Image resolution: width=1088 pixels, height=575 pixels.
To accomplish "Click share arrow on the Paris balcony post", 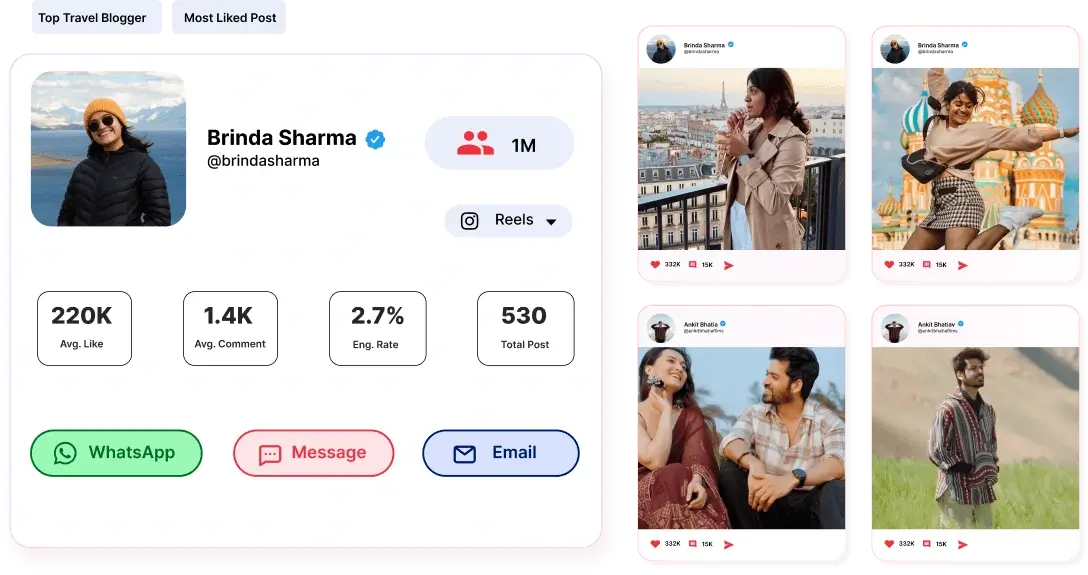I will [x=729, y=265].
